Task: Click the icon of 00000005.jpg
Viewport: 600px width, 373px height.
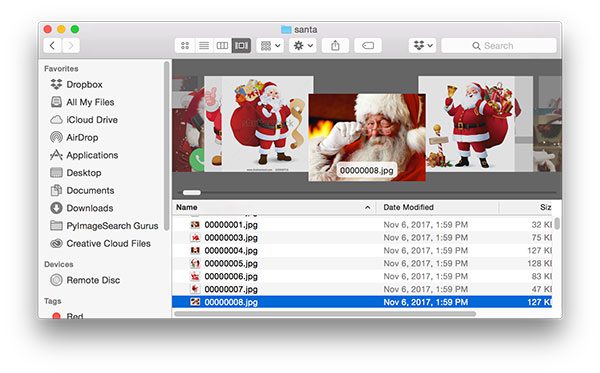Action: [195, 263]
